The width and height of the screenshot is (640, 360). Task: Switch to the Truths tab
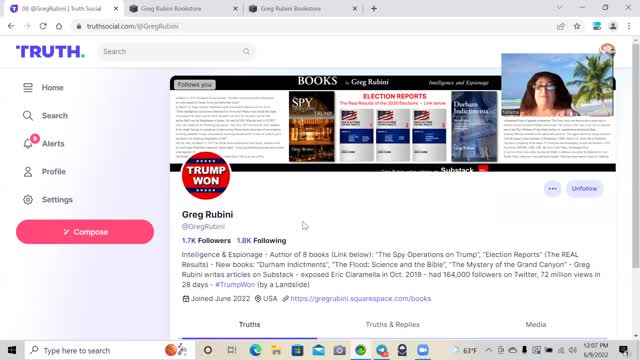point(249,324)
